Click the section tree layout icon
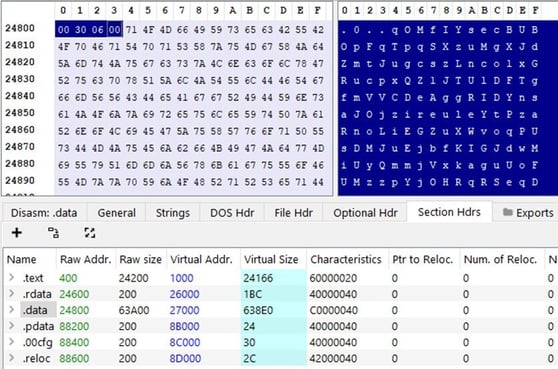This screenshot has width=558, height=369. 54,233
